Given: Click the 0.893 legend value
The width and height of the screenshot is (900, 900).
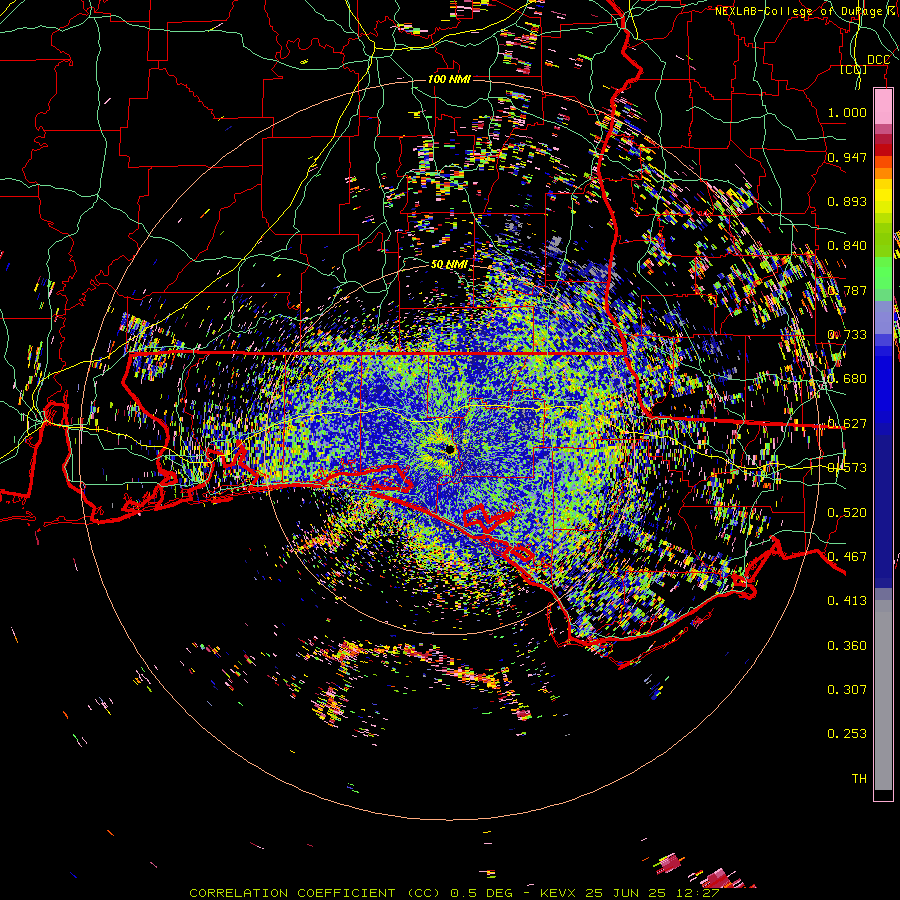Looking at the screenshot, I should (847, 201).
